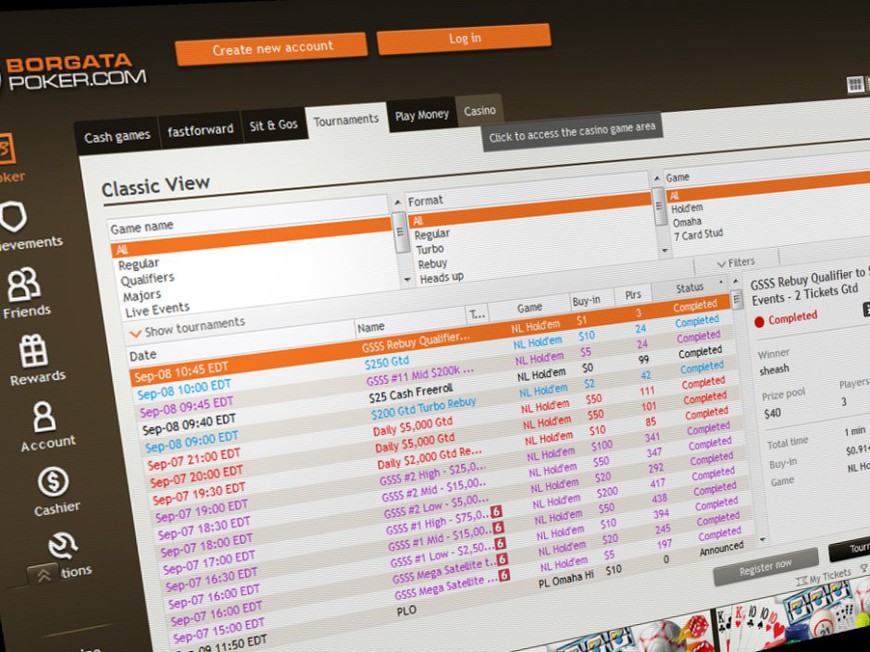Open the Friends sidebar icon
Screen dimensions: 870x652
(x=23, y=284)
